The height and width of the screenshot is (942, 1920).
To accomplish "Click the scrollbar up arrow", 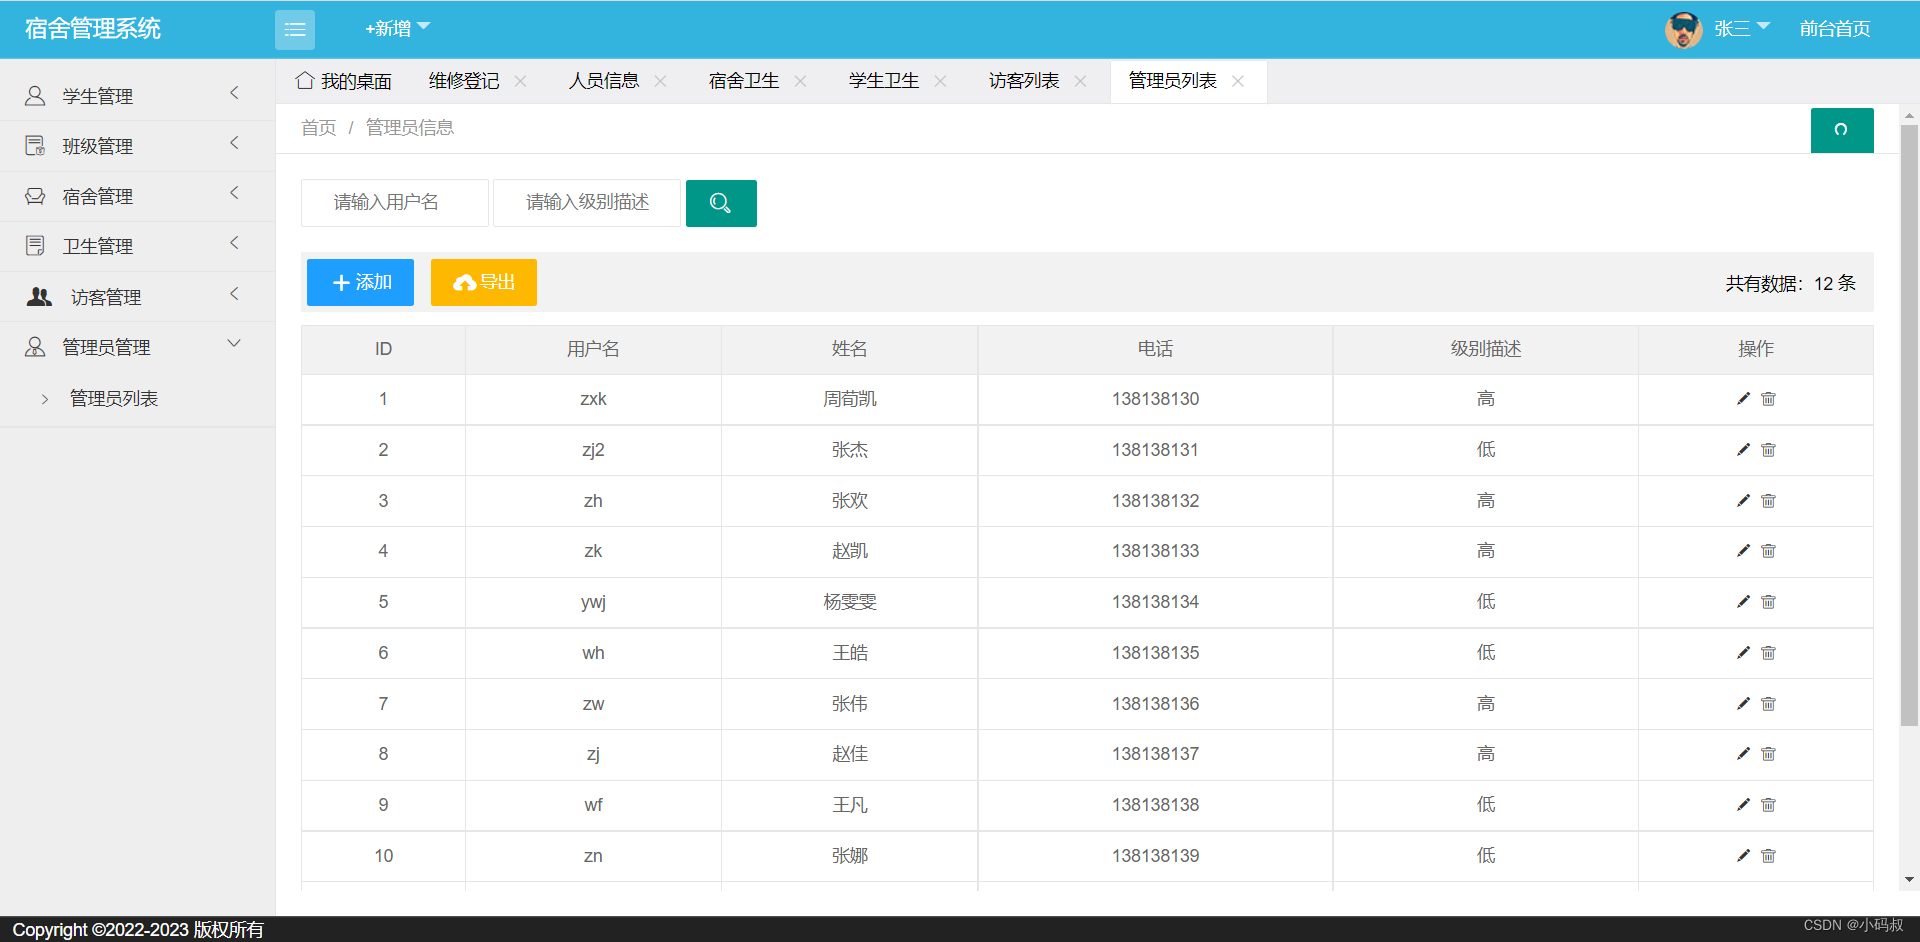I will click(x=1909, y=116).
